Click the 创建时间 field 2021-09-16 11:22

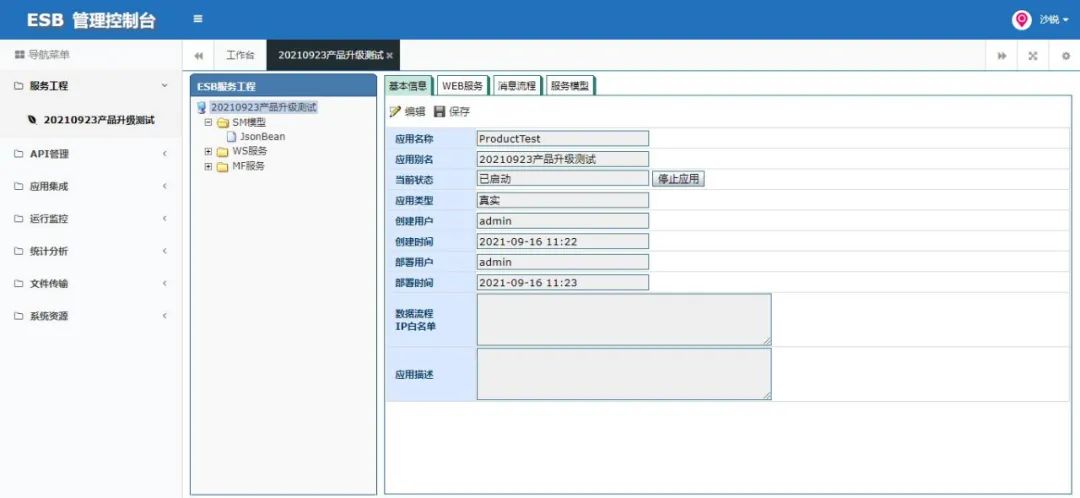(x=563, y=241)
